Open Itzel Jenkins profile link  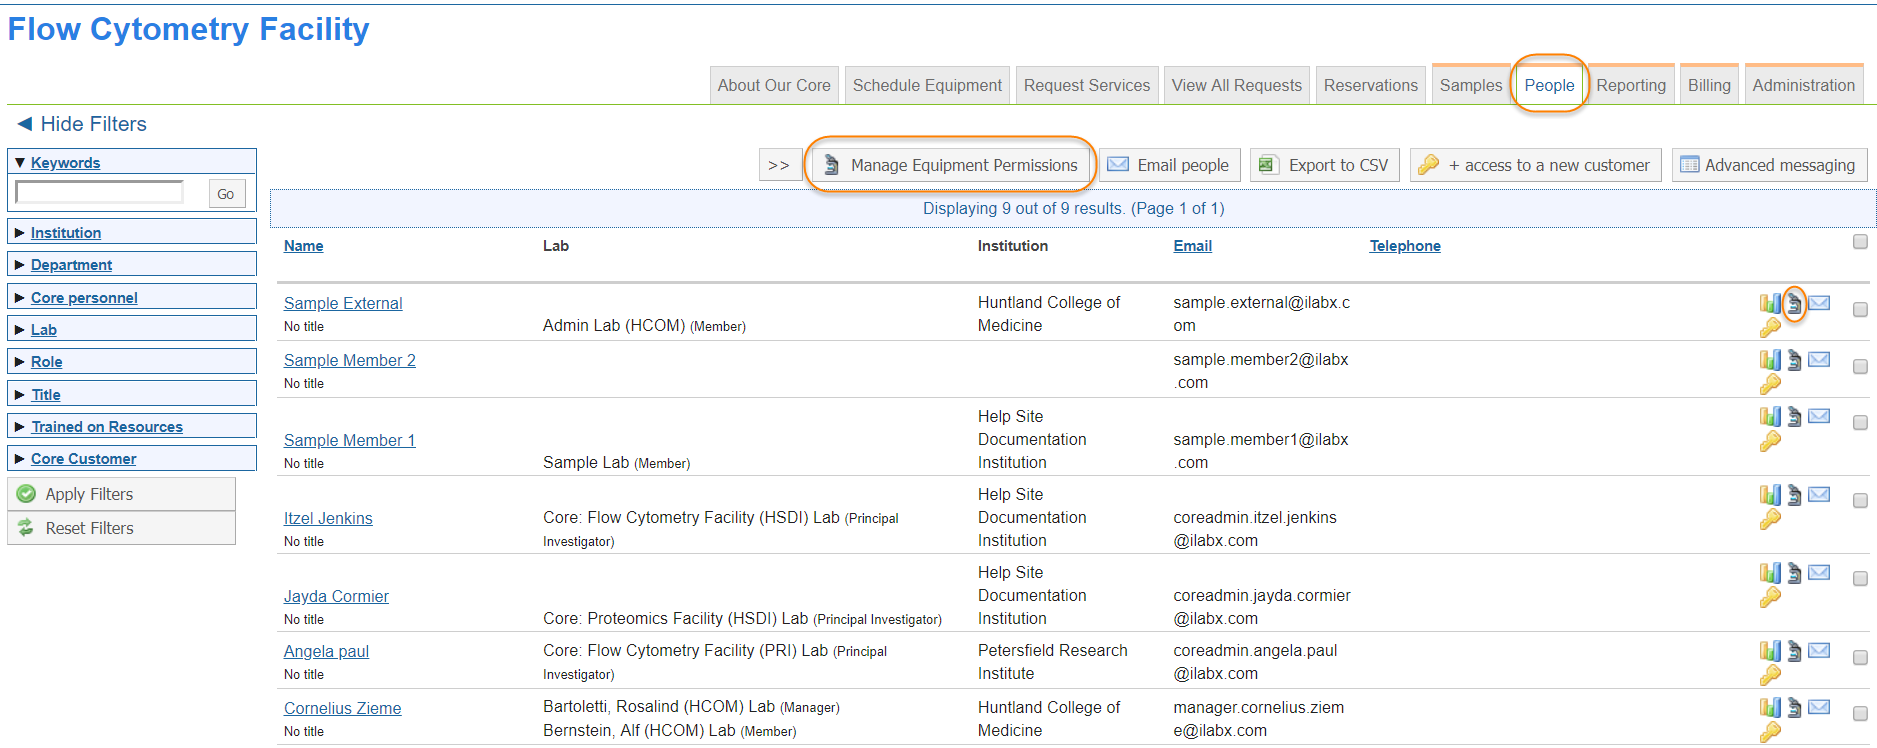[327, 518]
